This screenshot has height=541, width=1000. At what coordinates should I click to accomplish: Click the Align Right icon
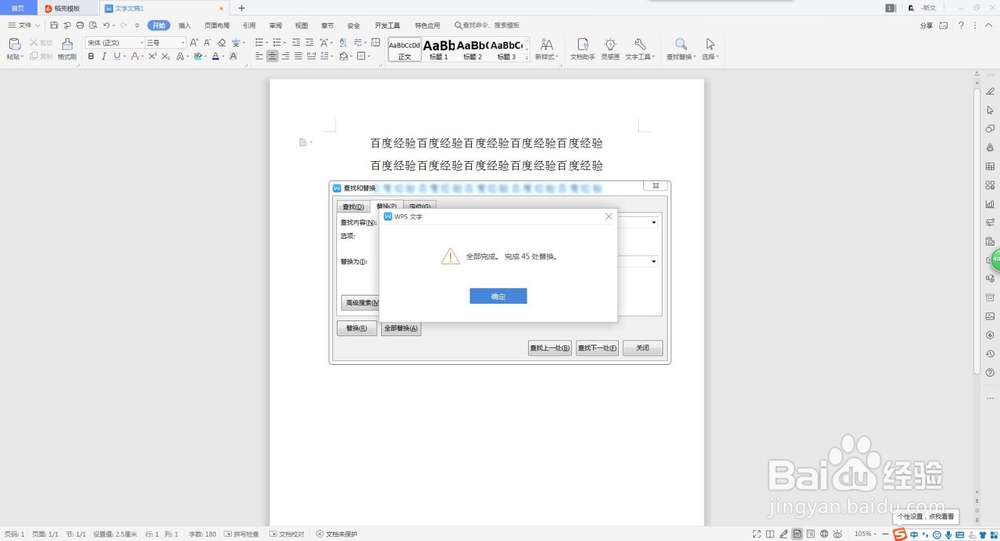[285, 56]
